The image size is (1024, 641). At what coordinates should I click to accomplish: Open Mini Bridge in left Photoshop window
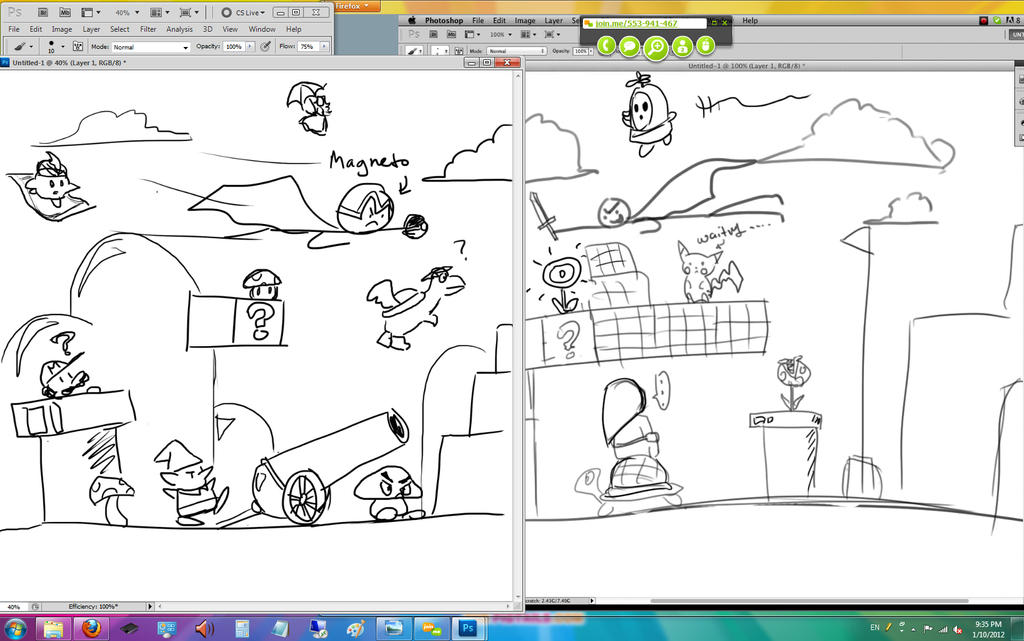[65, 12]
